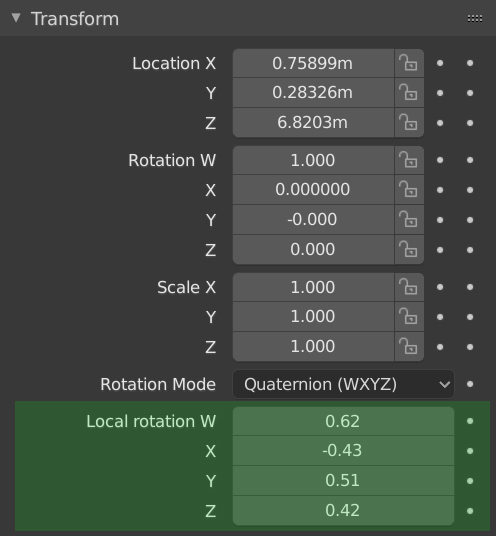
Task: Open the Rotation Mode dropdown
Action: [344, 384]
